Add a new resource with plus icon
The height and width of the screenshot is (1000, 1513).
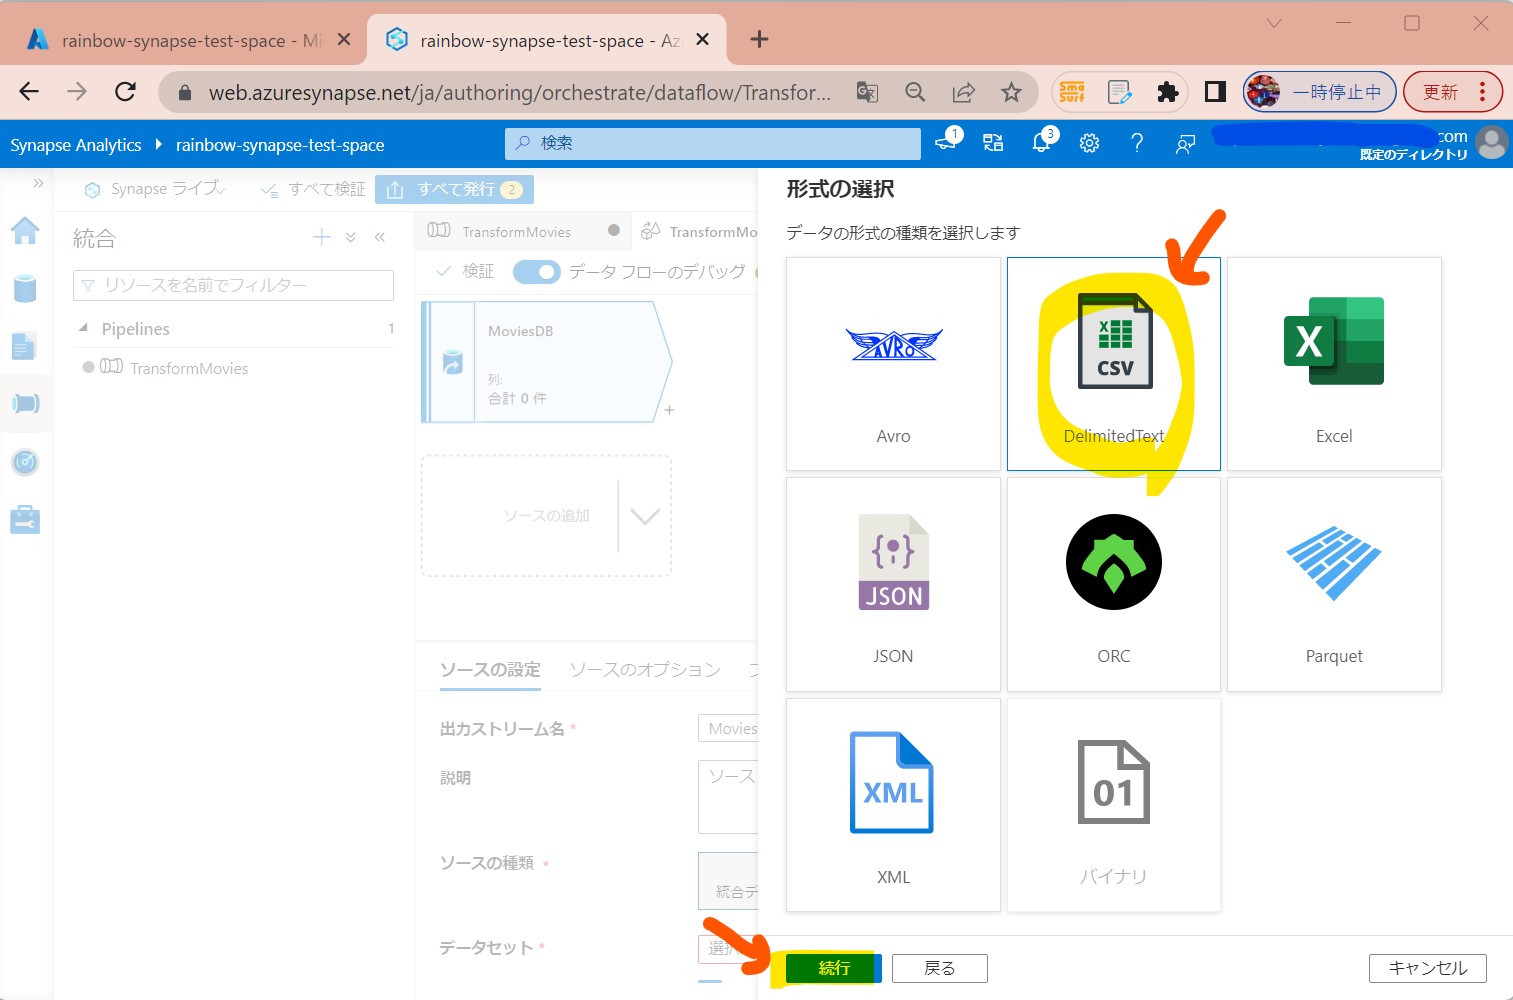[x=321, y=237]
